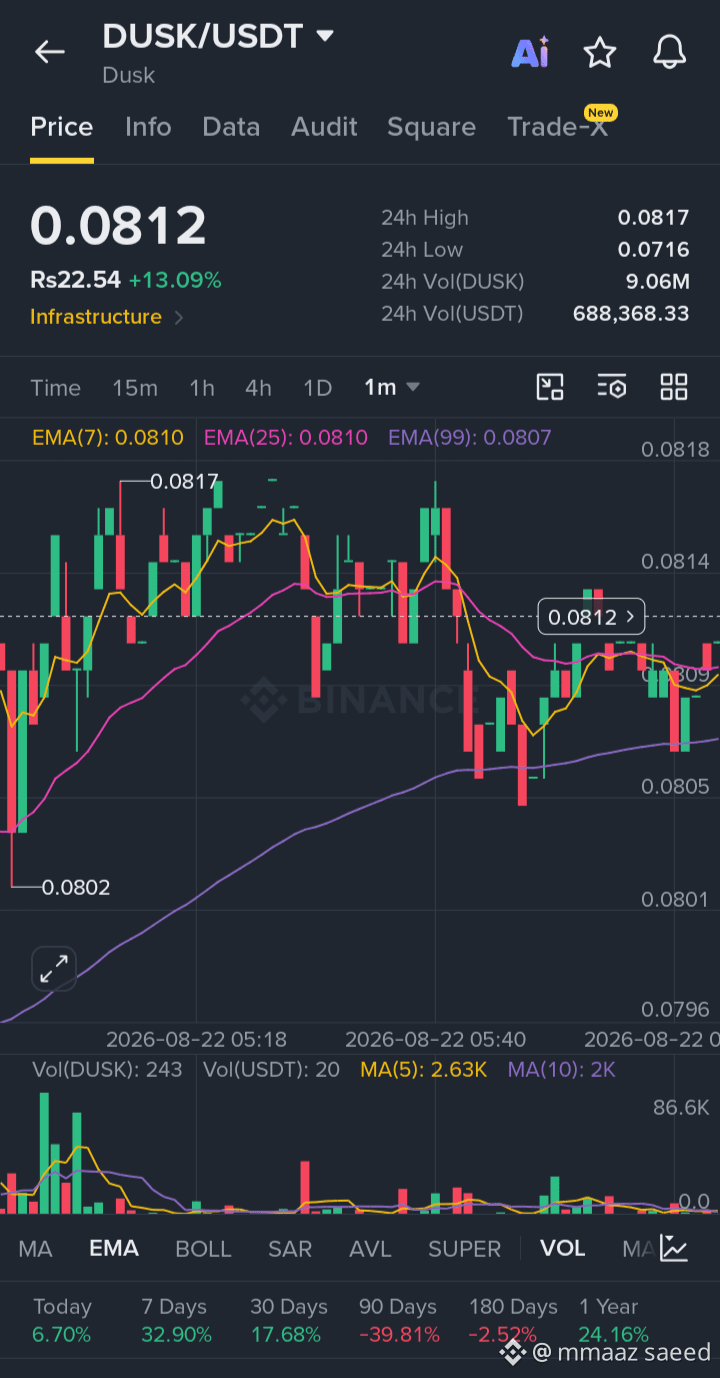Open the four-square grid layout icon
The width and height of the screenshot is (720, 1378).
coord(674,387)
